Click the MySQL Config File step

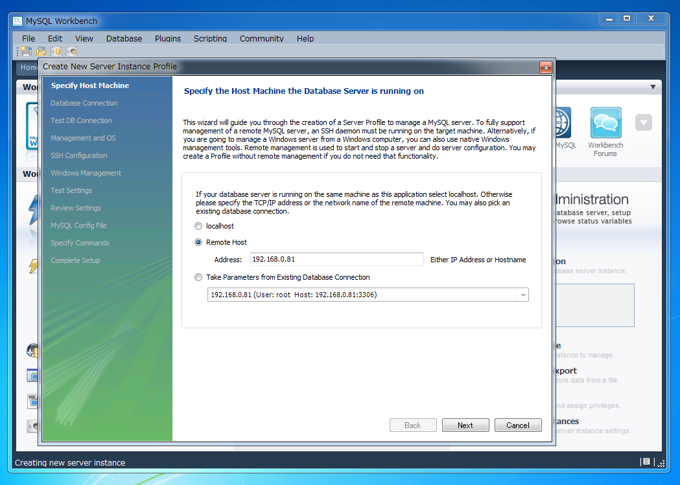78,226
